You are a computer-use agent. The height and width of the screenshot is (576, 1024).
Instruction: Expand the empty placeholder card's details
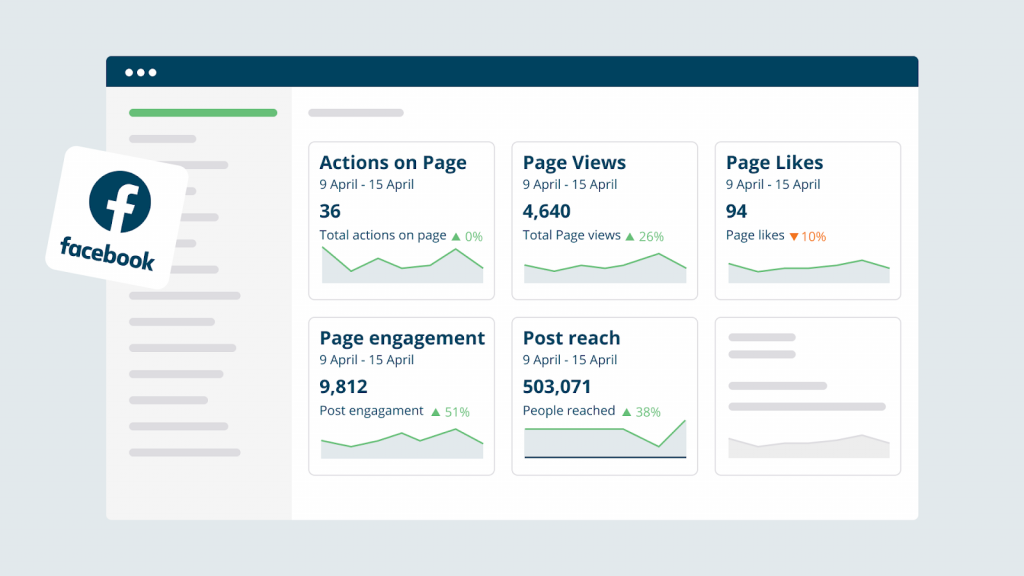[x=807, y=395]
